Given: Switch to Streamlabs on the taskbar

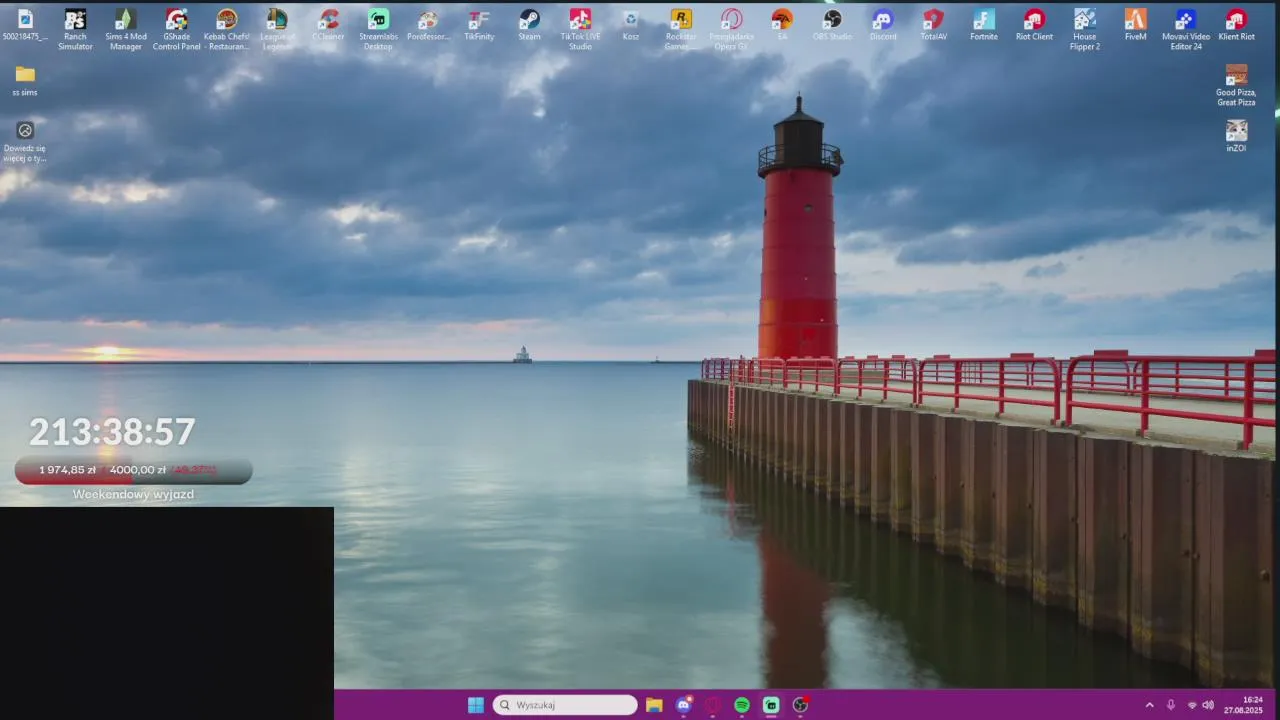Looking at the screenshot, I should pyautogui.click(x=771, y=705).
